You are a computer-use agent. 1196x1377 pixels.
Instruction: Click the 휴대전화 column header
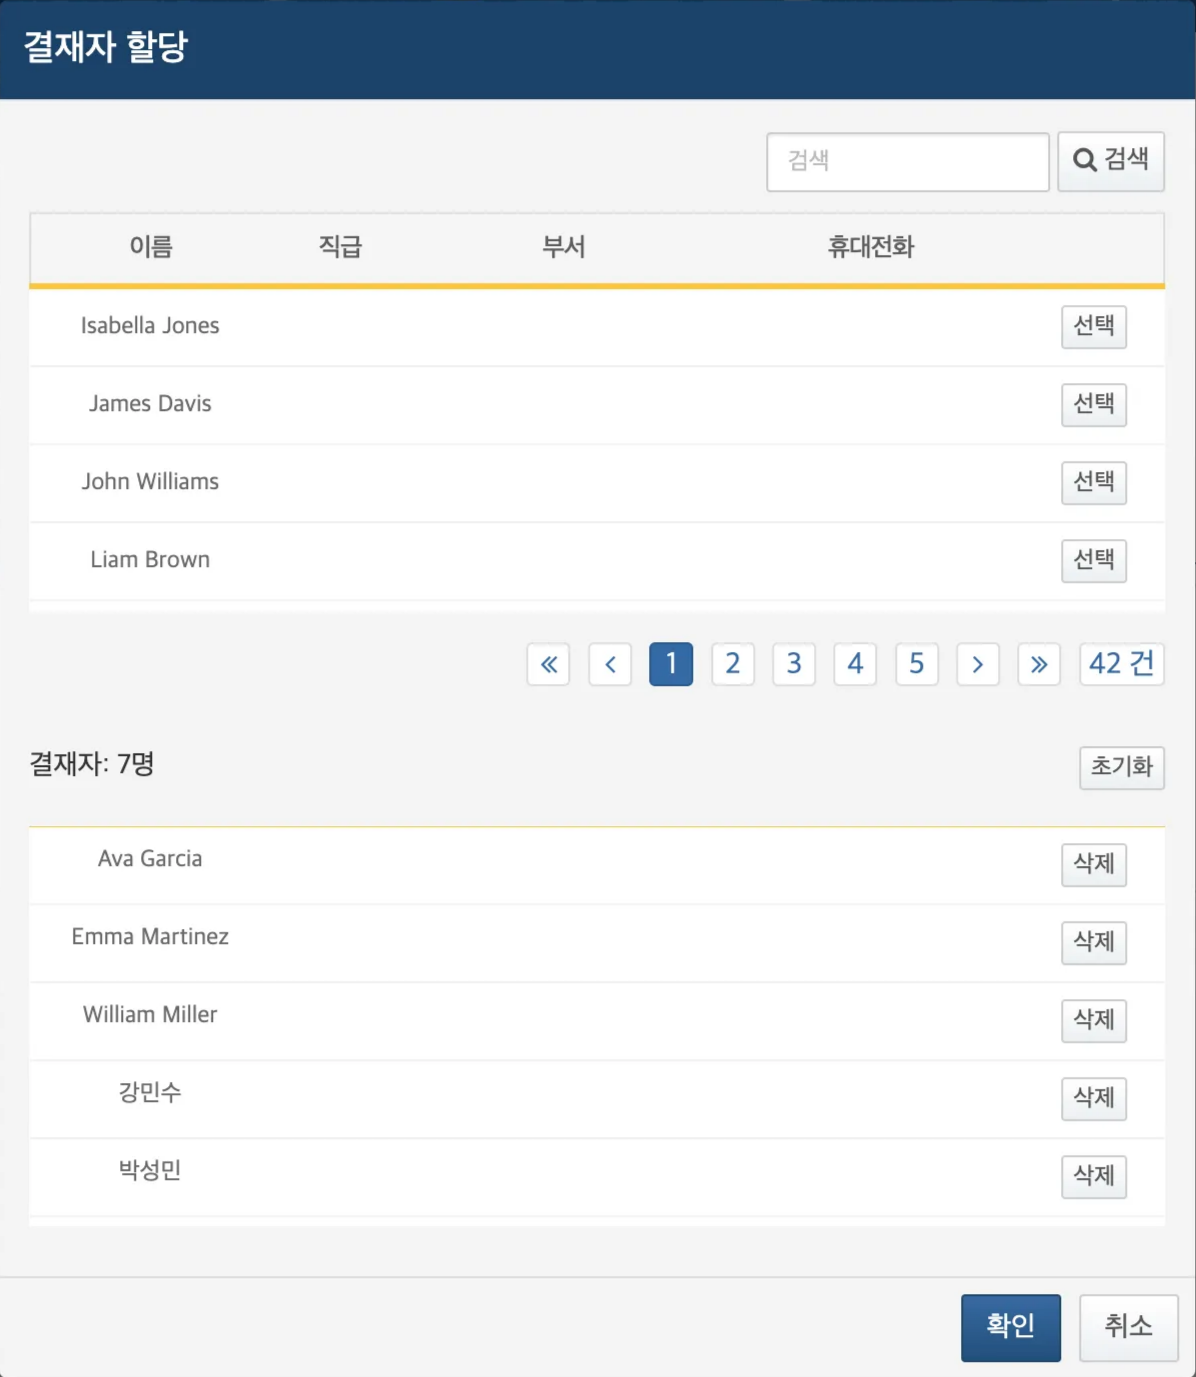[871, 247]
